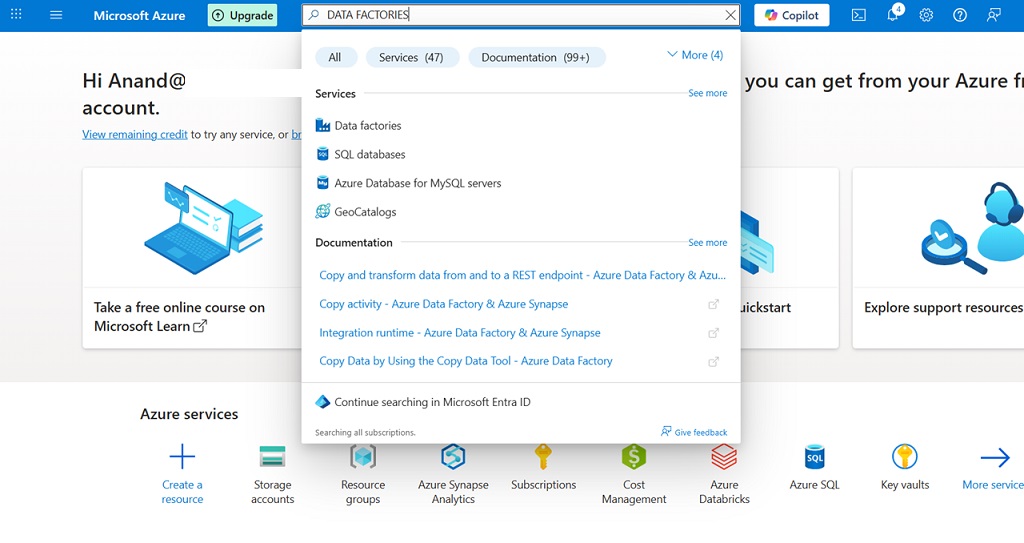Open Storage accounts service
1024x543 pixels.
click(x=272, y=474)
